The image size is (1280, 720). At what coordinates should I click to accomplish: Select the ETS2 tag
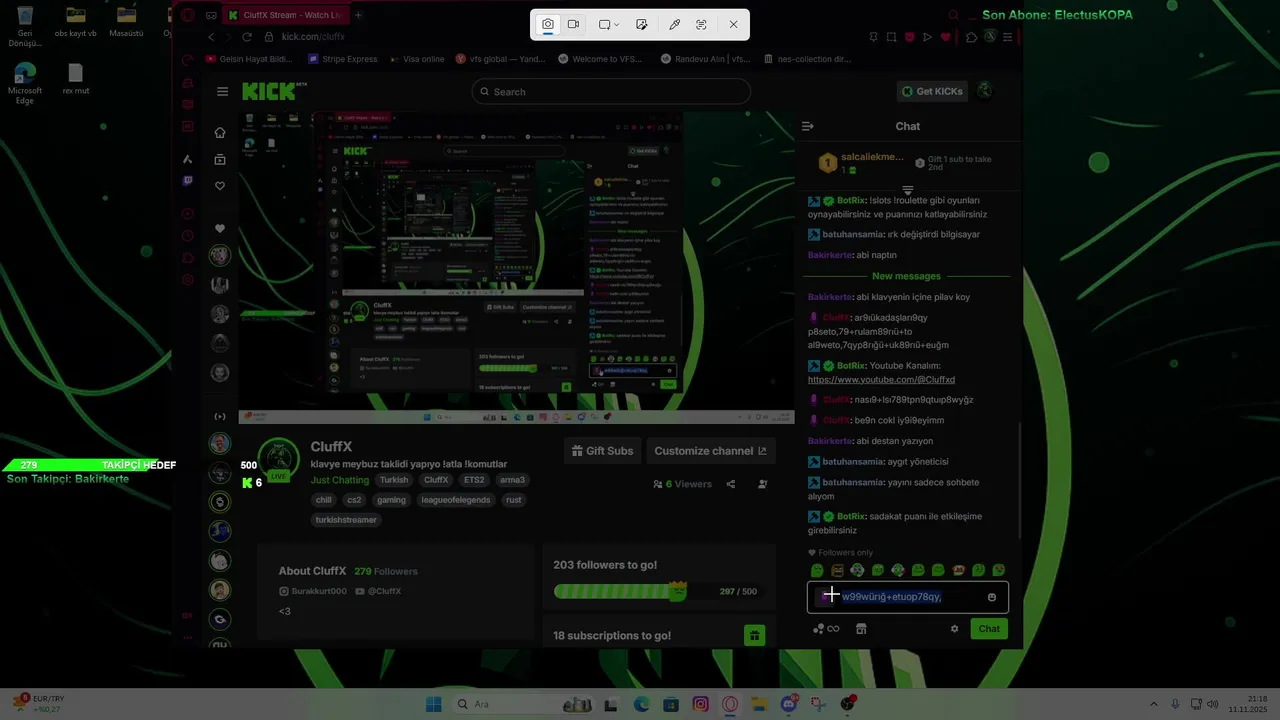pyautogui.click(x=474, y=480)
